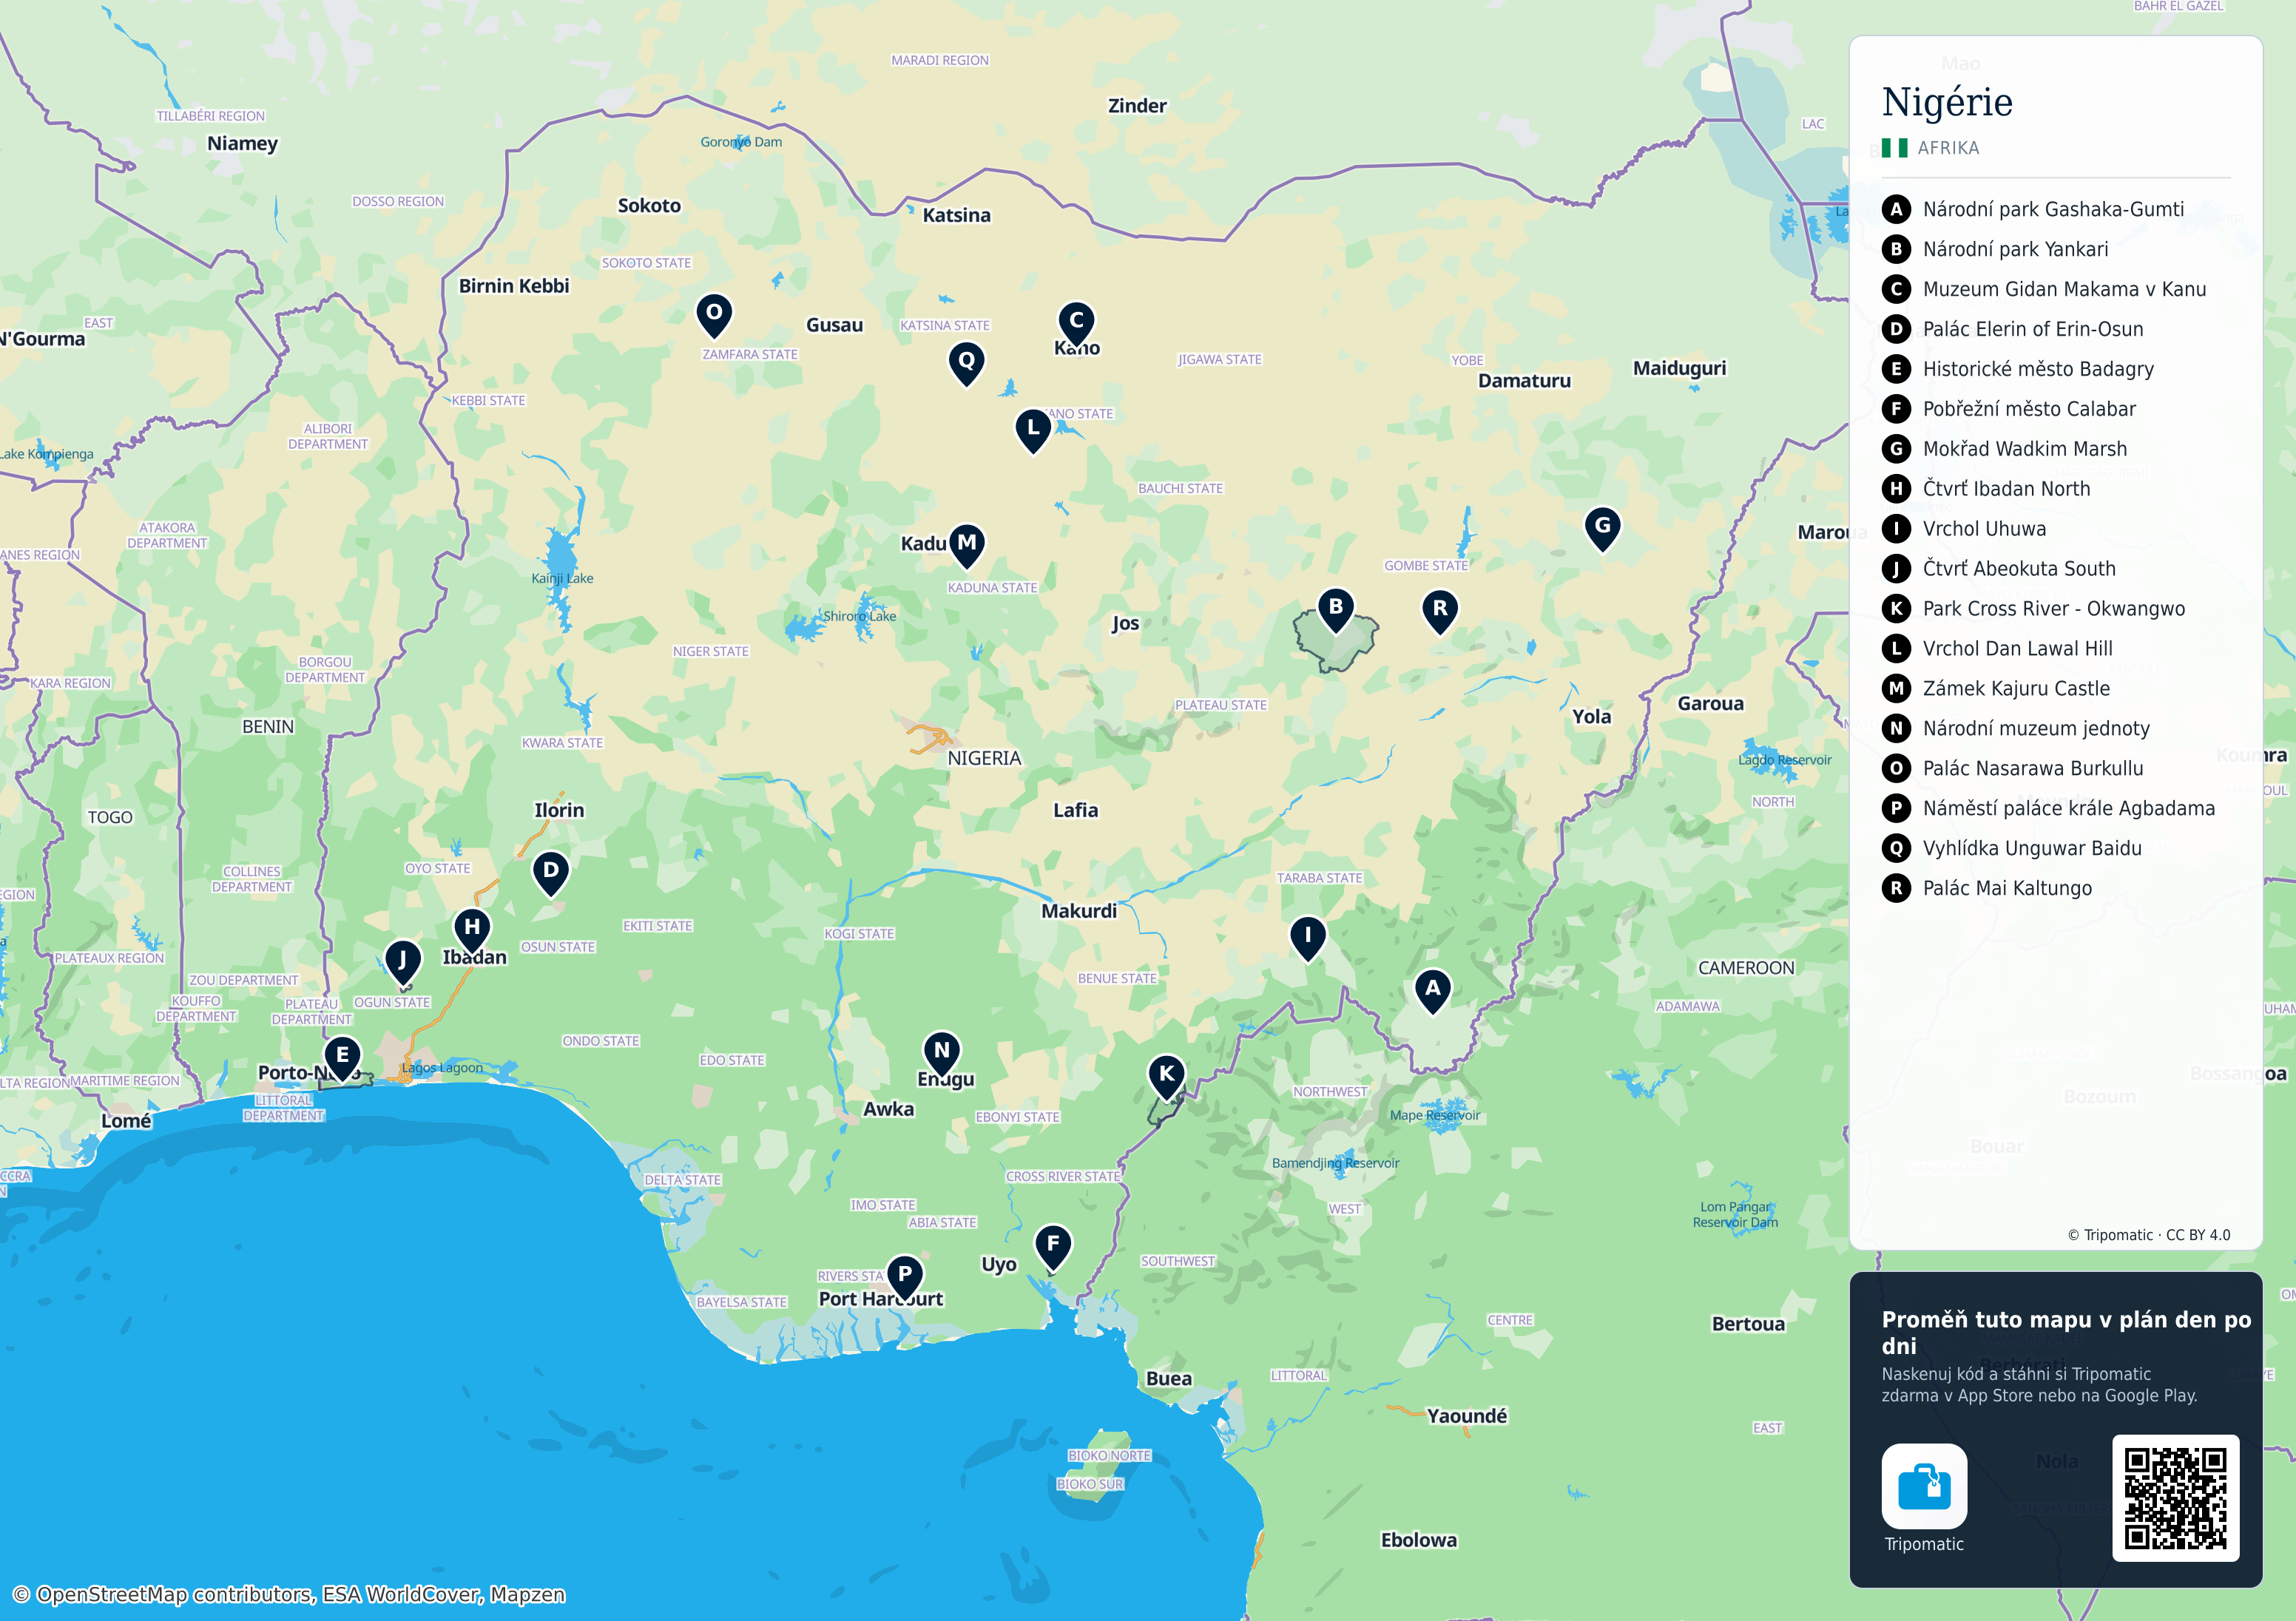The height and width of the screenshot is (1621, 2296).
Task: Open map pin C over Kano
Action: (1076, 323)
